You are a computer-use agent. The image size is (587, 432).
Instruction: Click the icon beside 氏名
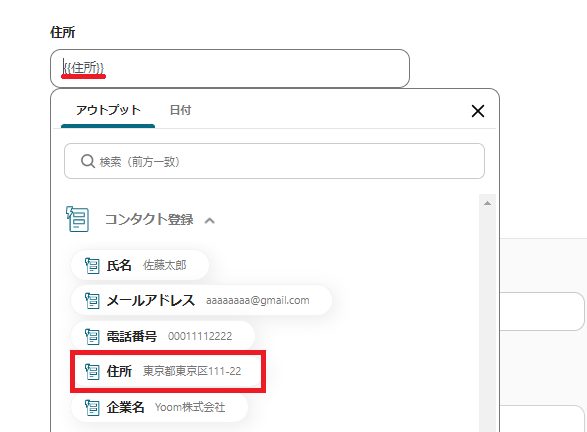(92, 266)
